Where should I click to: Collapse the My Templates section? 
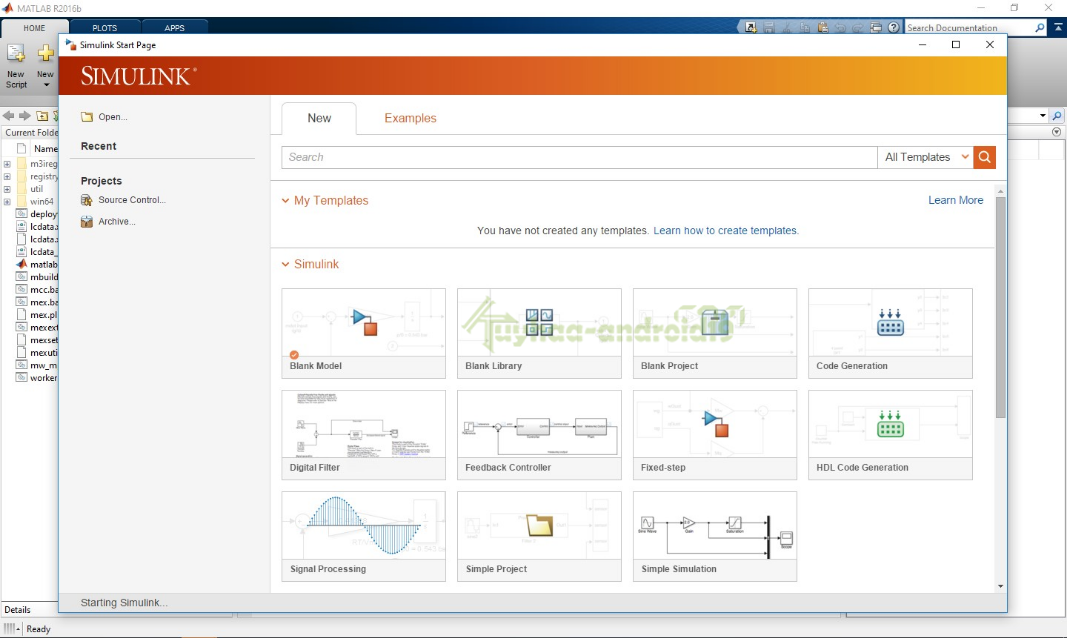pyautogui.click(x=285, y=201)
